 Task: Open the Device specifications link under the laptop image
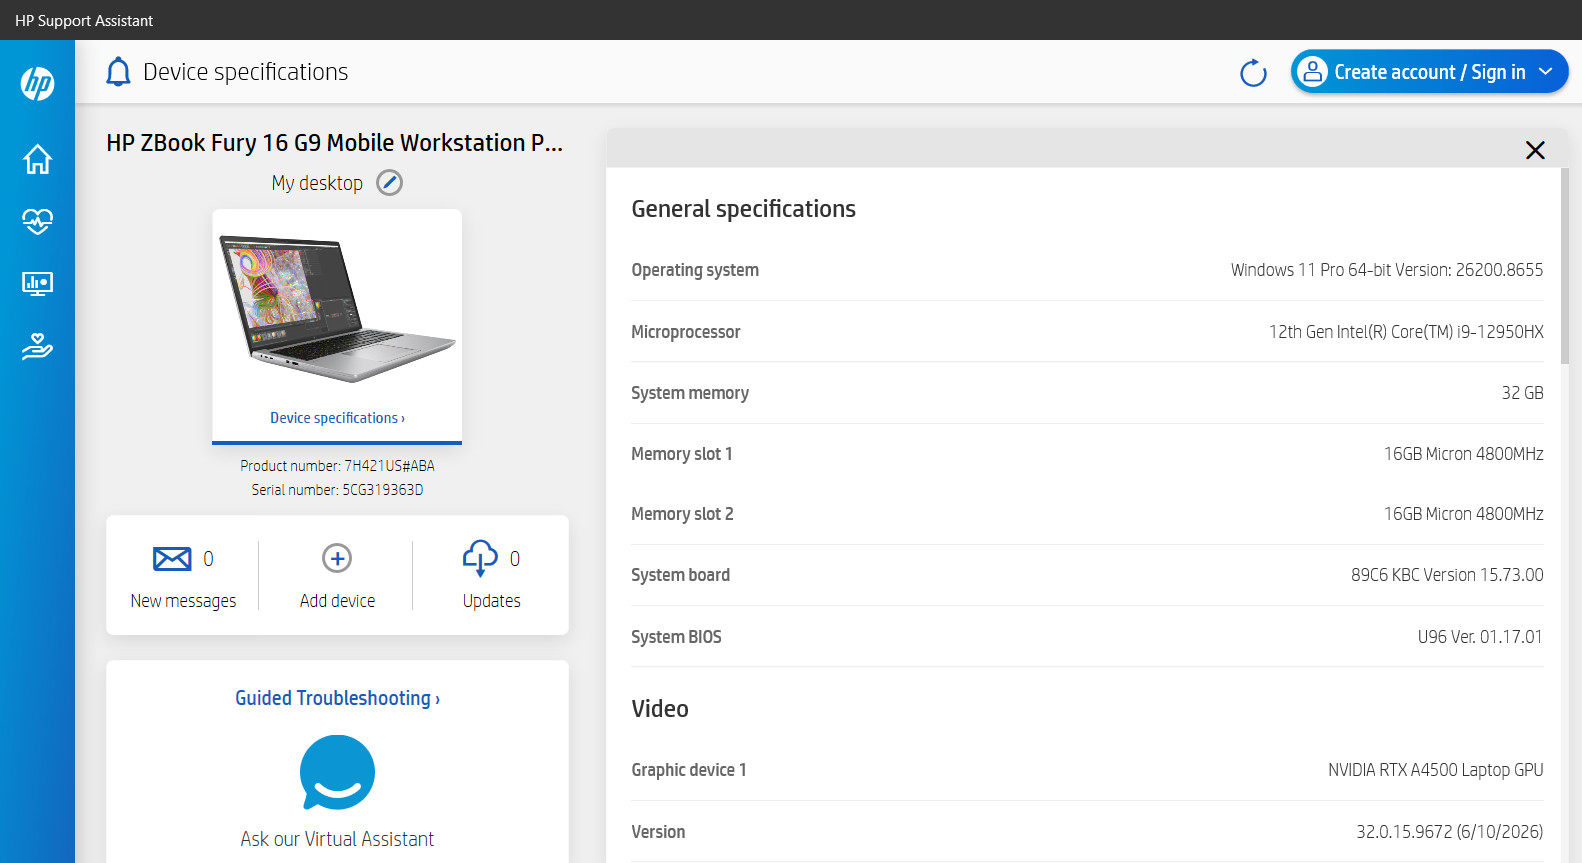pyautogui.click(x=337, y=418)
